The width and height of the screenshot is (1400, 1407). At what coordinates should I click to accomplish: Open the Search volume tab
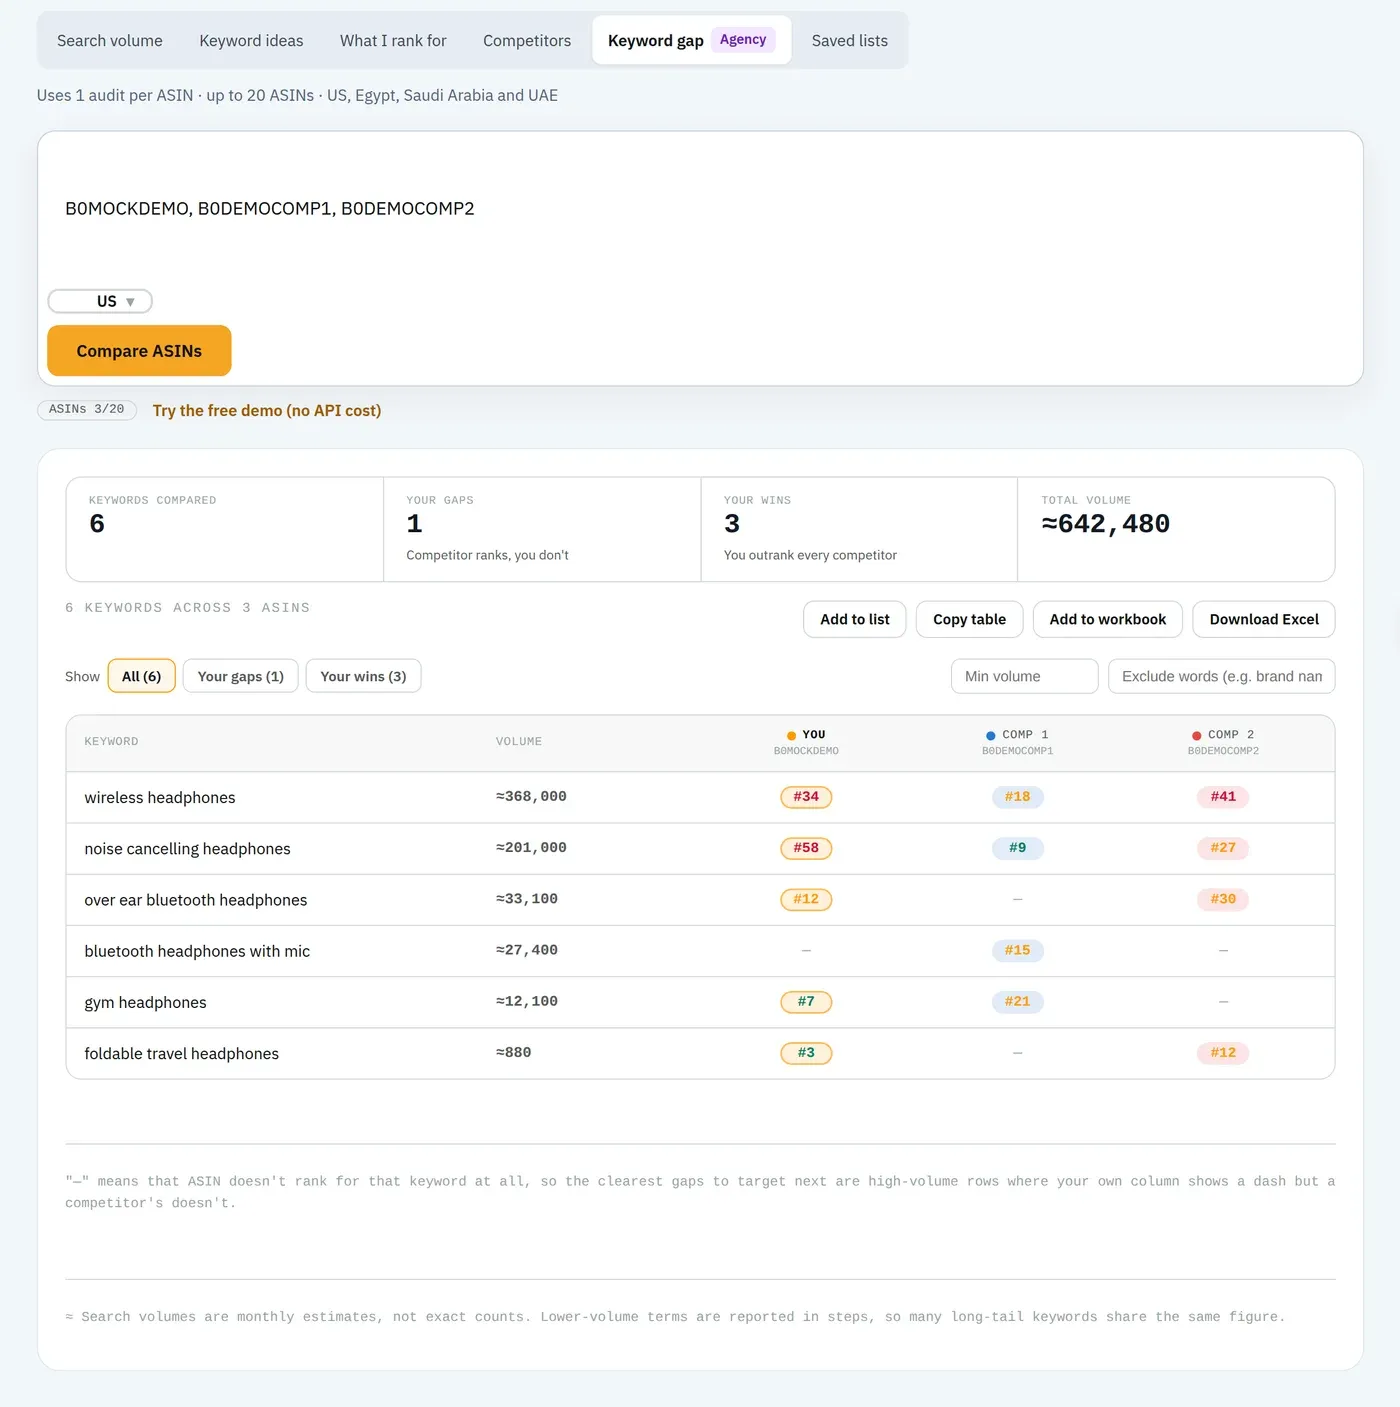click(110, 41)
